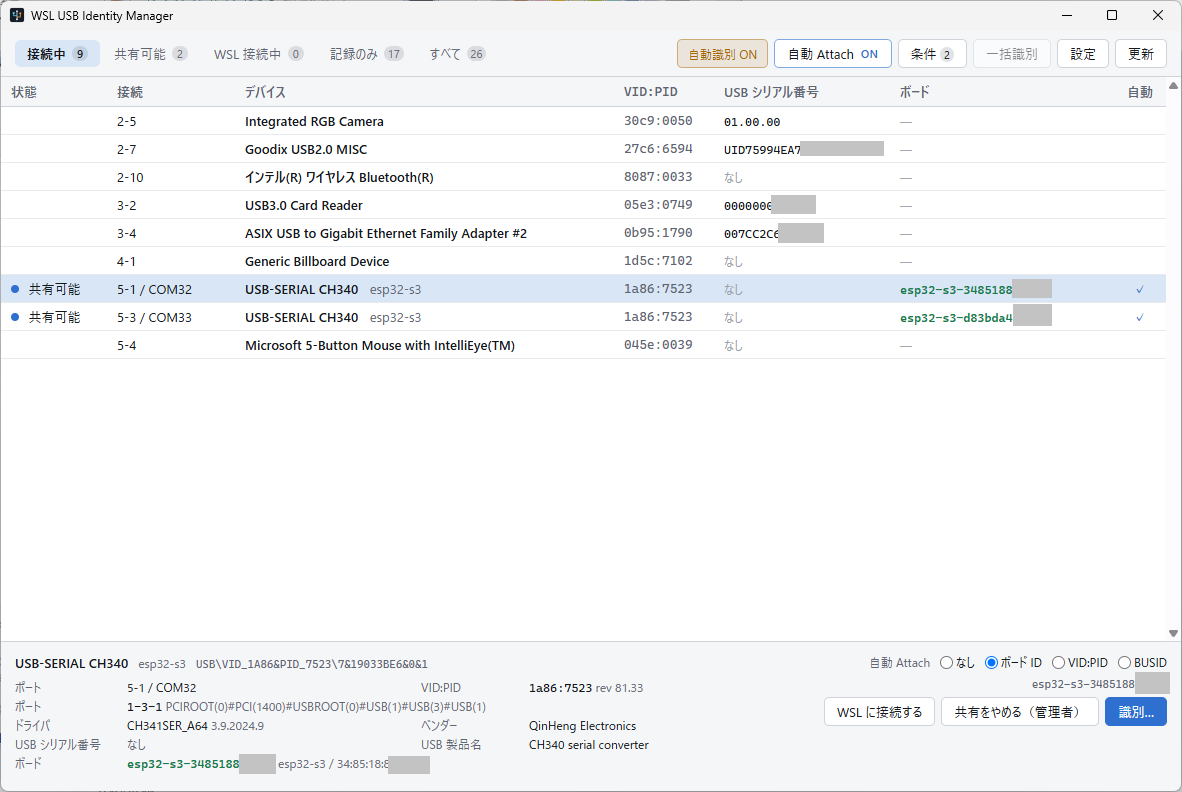Toggle the 自動 Attach ON button

[x=832, y=54]
